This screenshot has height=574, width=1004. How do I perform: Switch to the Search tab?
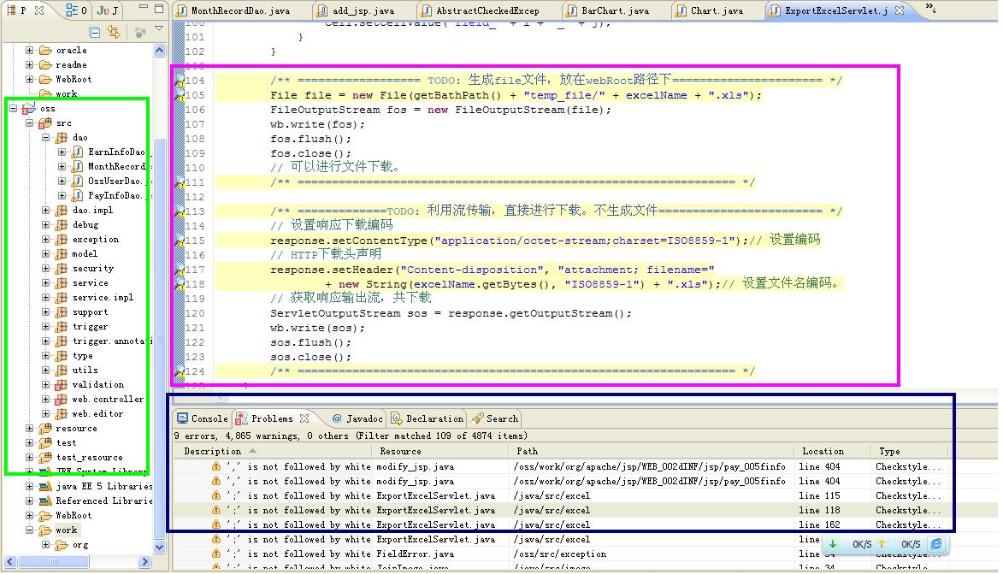(x=495, y=418)
